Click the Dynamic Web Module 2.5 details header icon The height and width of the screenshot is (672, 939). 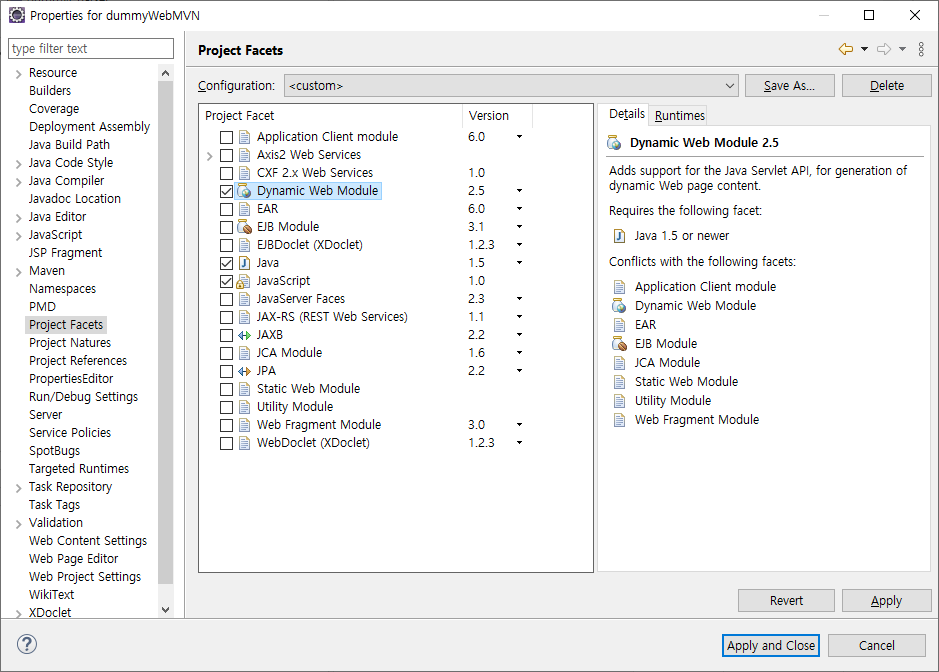click(614, 143)
